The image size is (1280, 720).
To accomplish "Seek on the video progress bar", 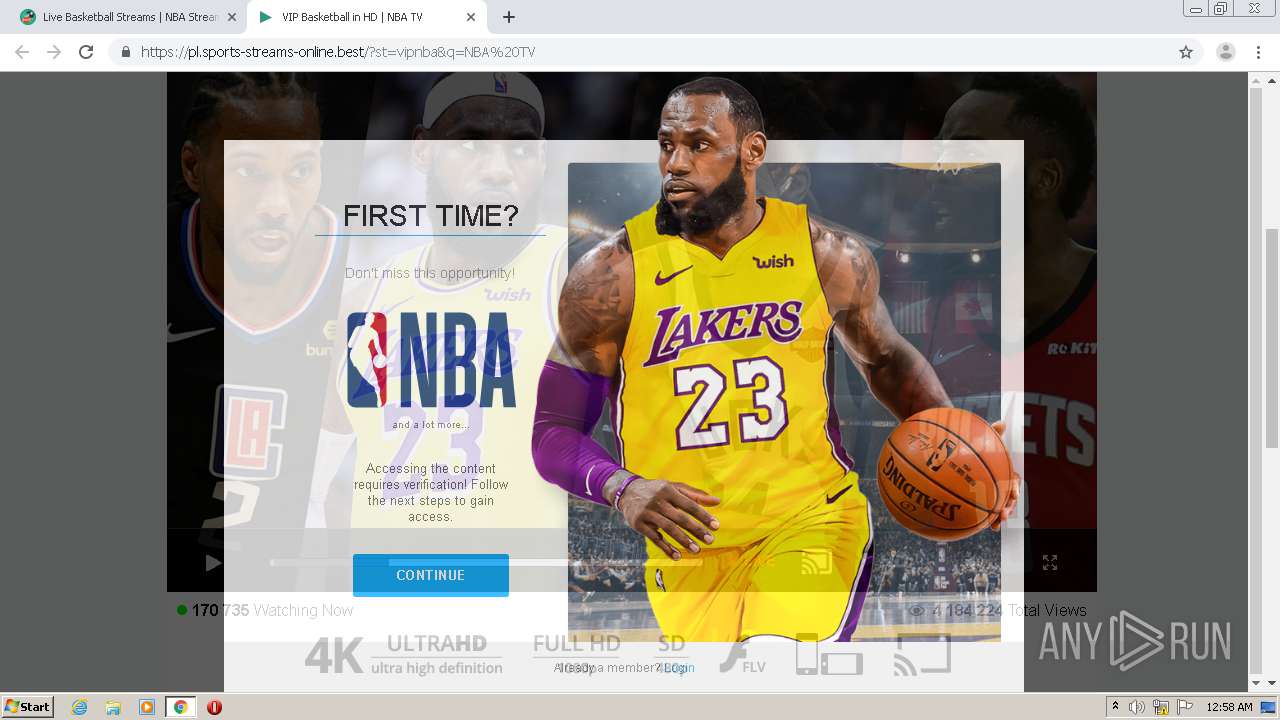I will [486, 563].
